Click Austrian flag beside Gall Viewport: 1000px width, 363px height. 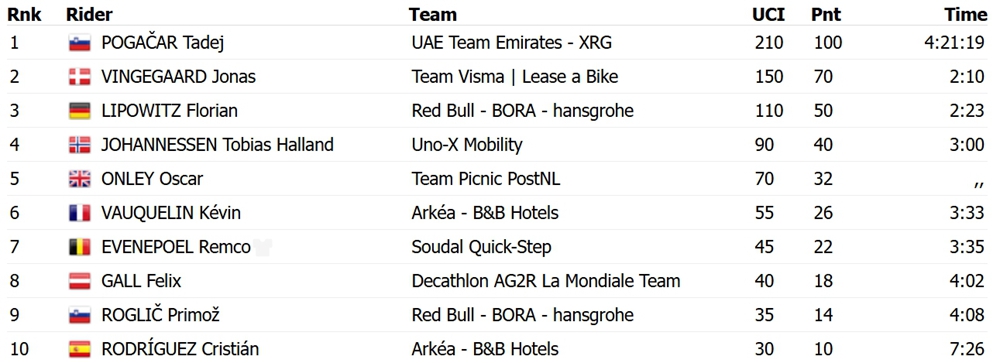coord(80,281)
